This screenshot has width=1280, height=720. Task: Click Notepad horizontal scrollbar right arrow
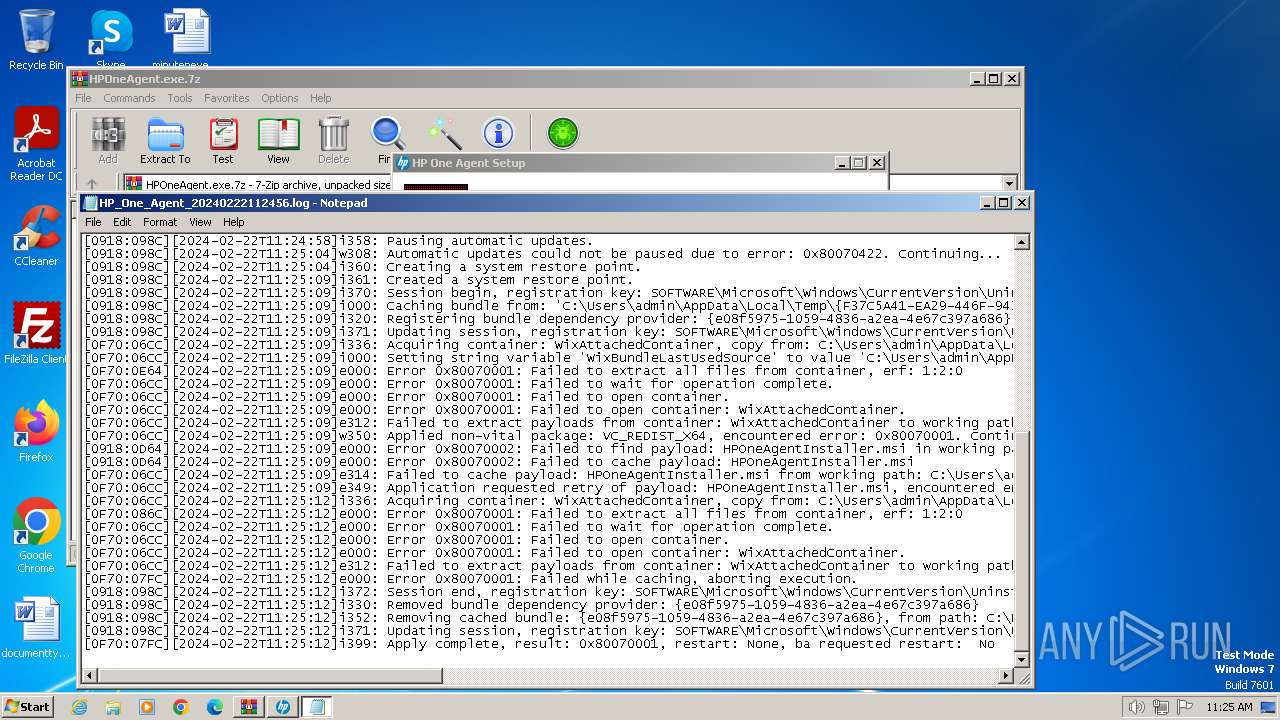(1006, 677)
